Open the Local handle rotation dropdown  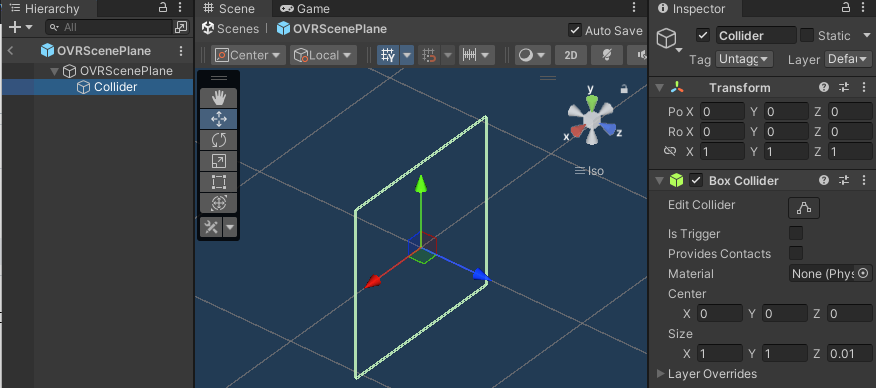323,55
